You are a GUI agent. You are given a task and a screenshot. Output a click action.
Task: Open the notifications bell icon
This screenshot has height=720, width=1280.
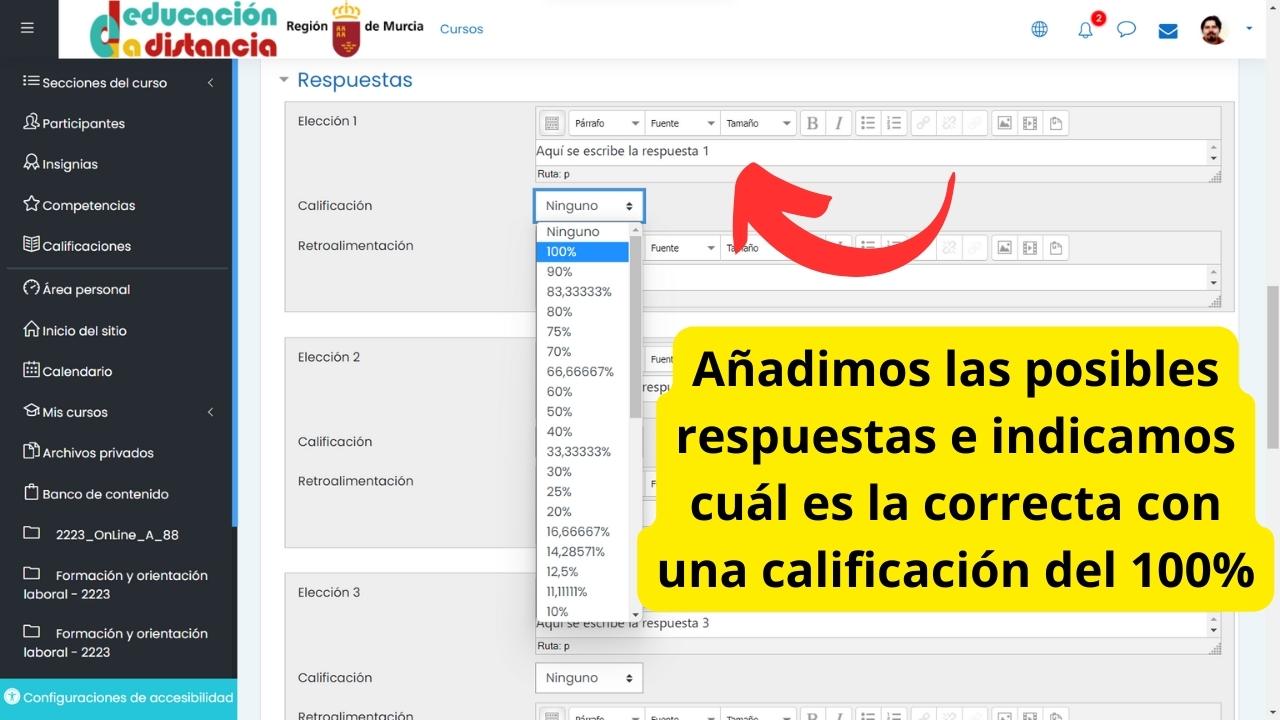[x=1085, y=29]
